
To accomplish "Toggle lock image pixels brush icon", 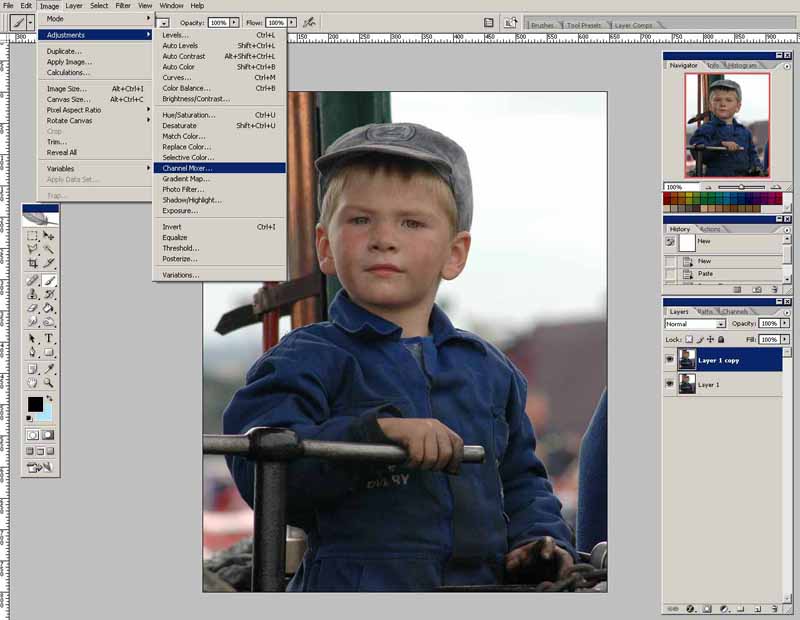I will pyautogui.click(x=699, y=339).
